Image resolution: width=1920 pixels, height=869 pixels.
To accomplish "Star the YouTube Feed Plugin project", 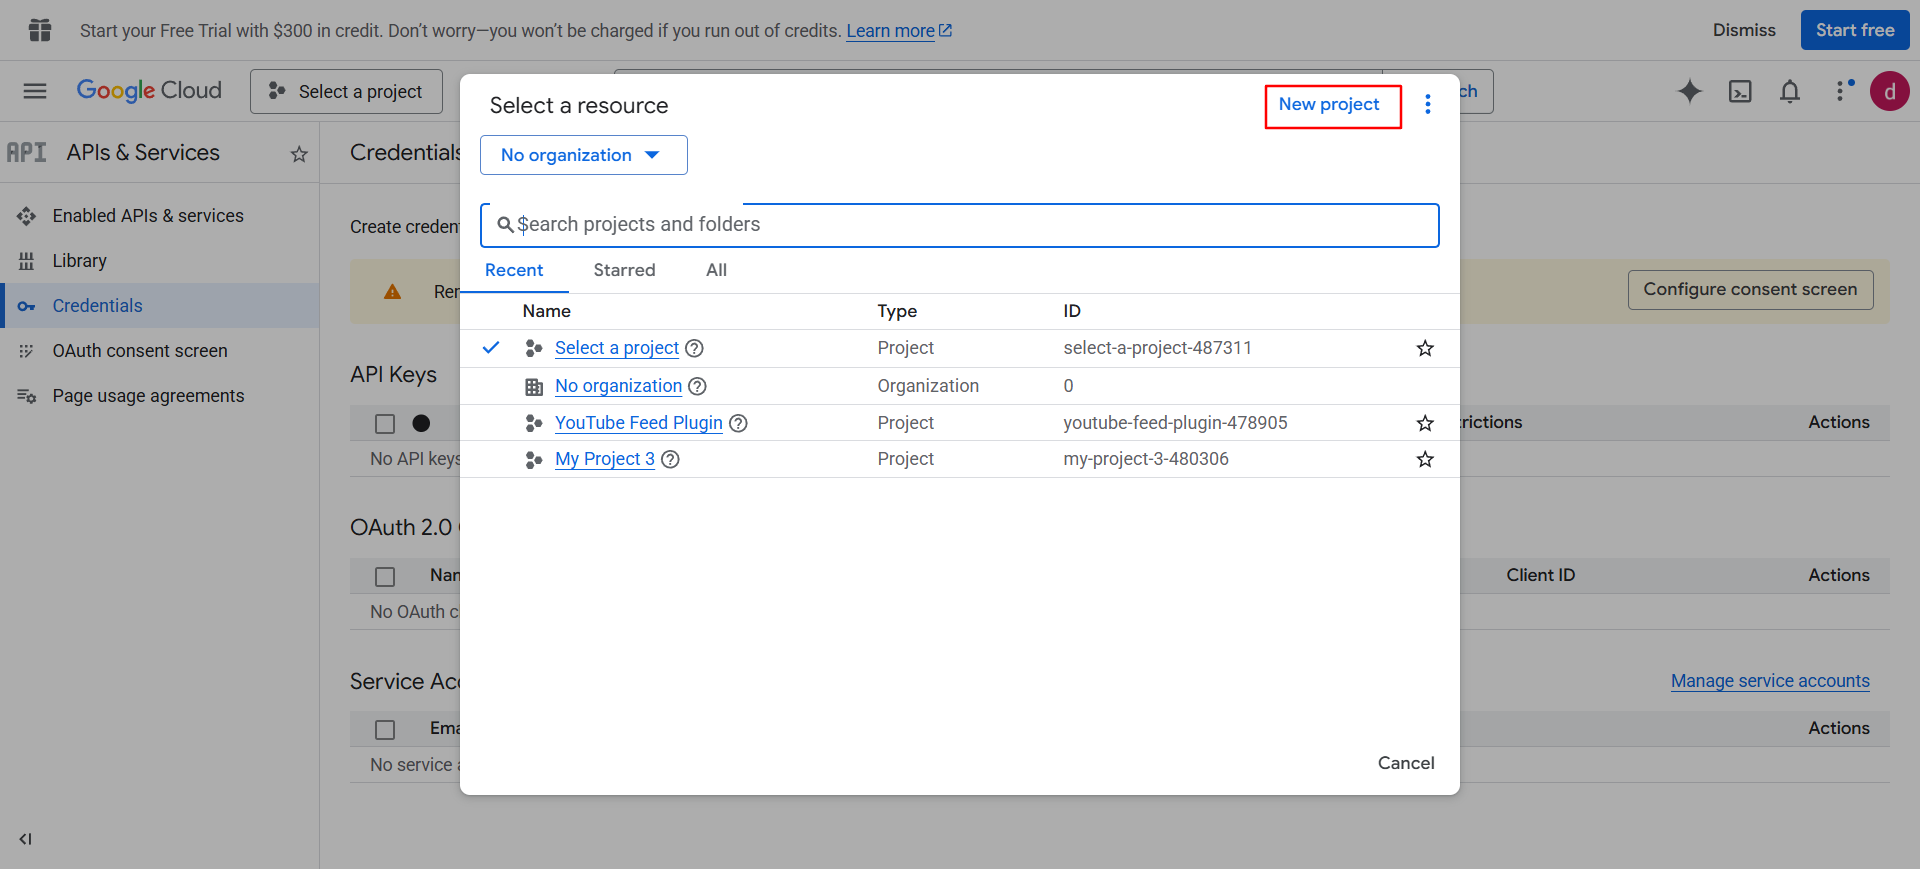I will coord(1425,423).
